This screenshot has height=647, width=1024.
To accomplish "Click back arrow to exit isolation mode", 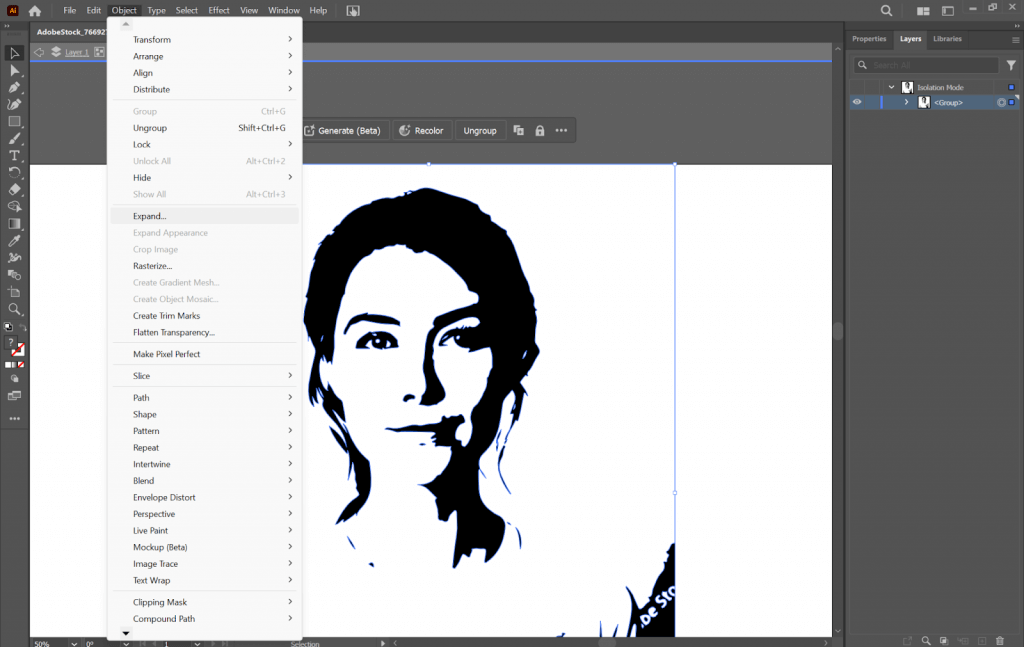I will click(39, 52).
